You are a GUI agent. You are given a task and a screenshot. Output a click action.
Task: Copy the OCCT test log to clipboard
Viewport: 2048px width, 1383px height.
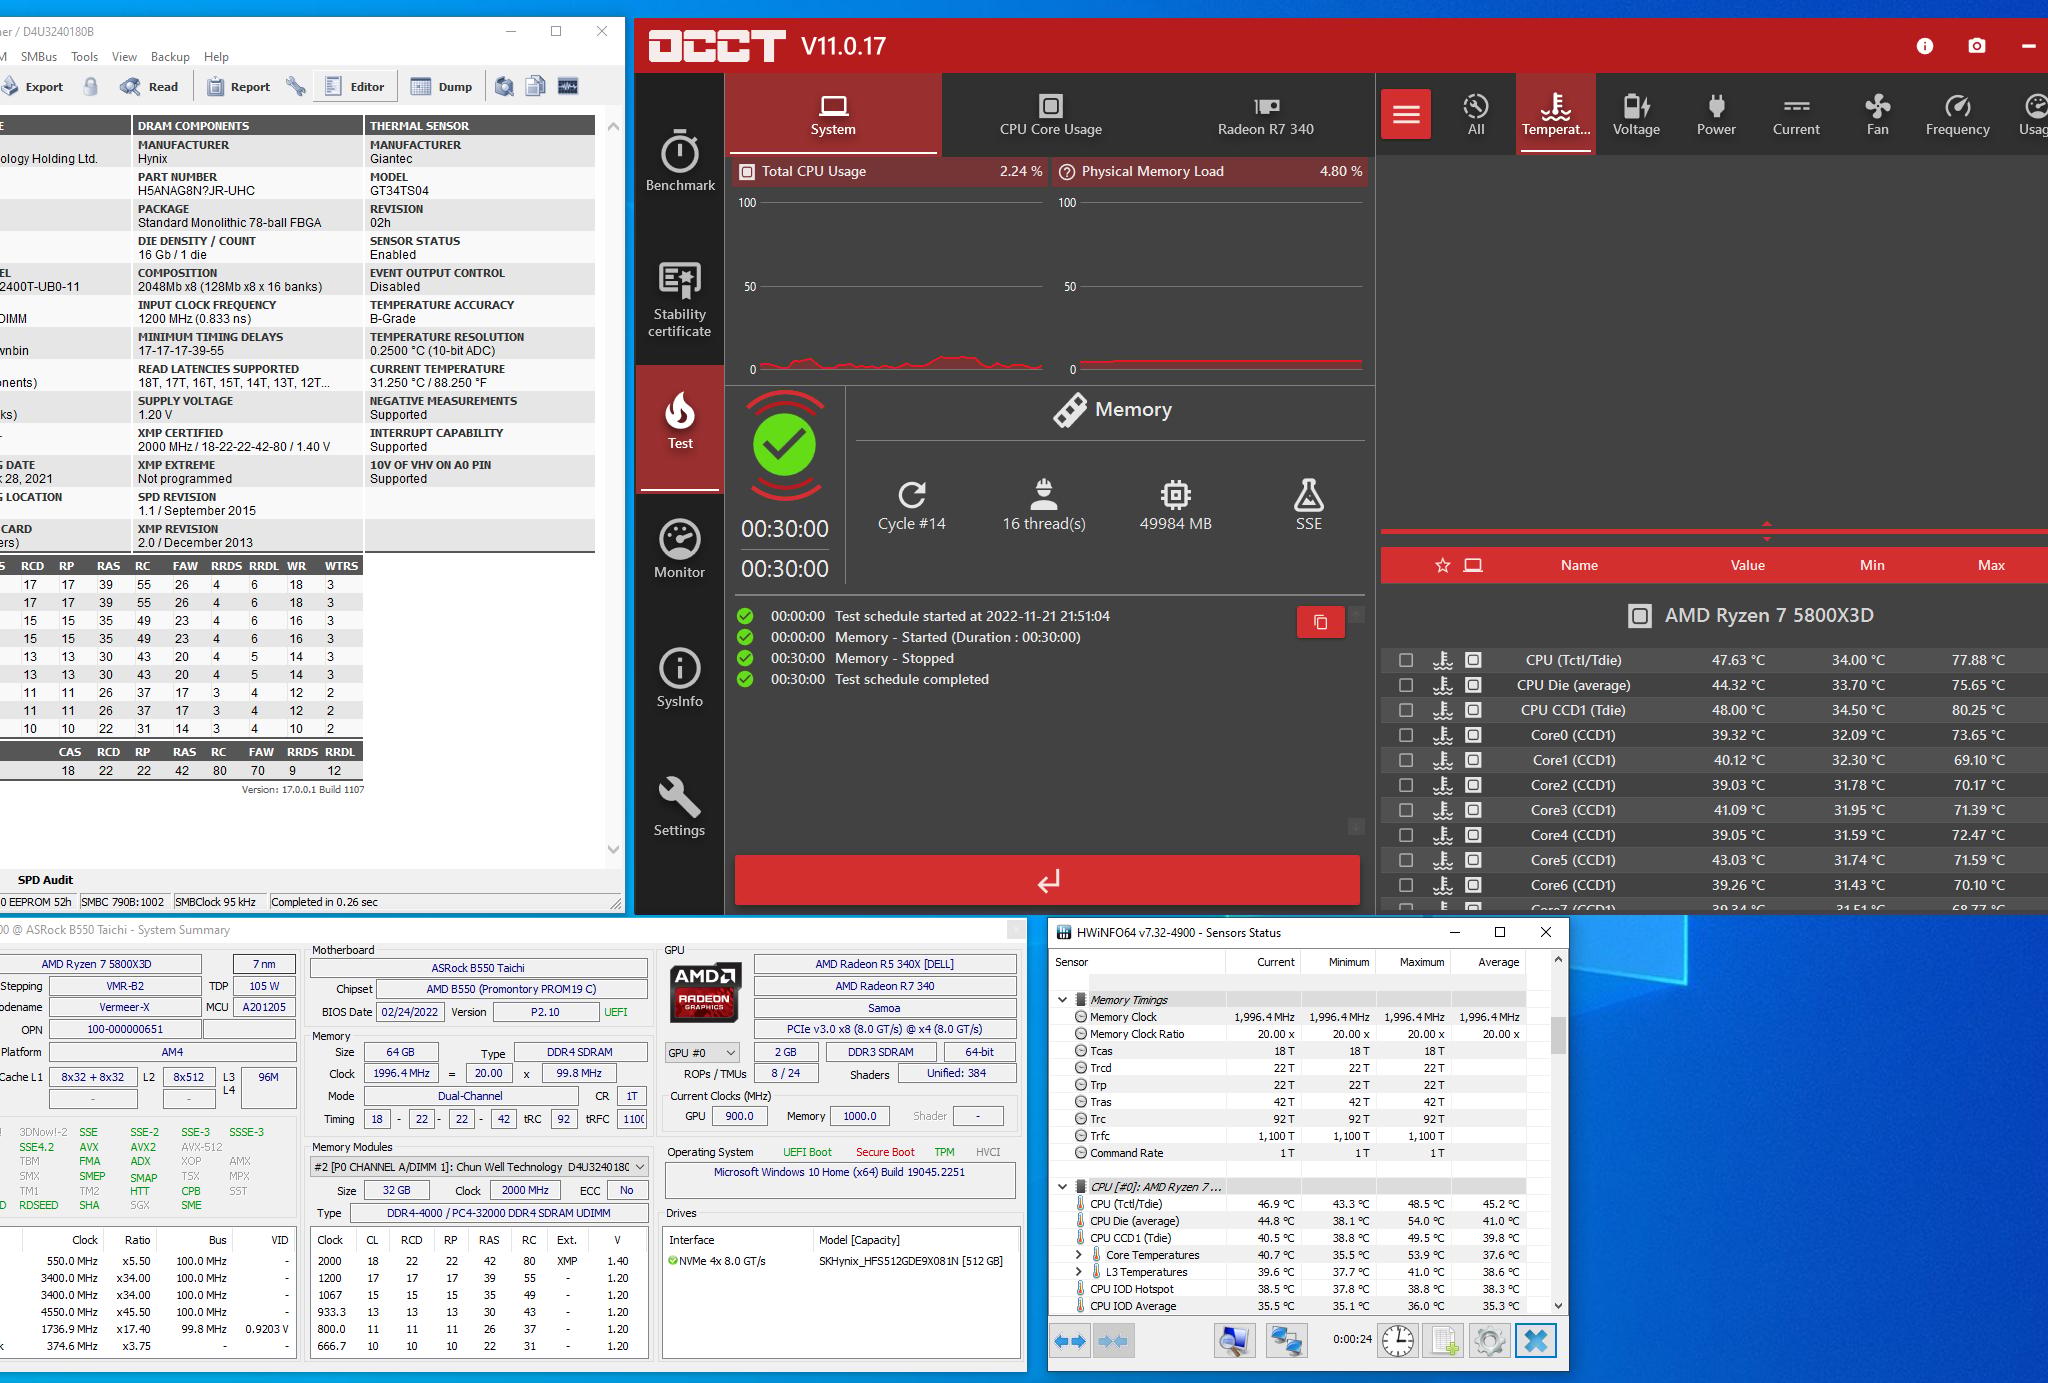1320,622
